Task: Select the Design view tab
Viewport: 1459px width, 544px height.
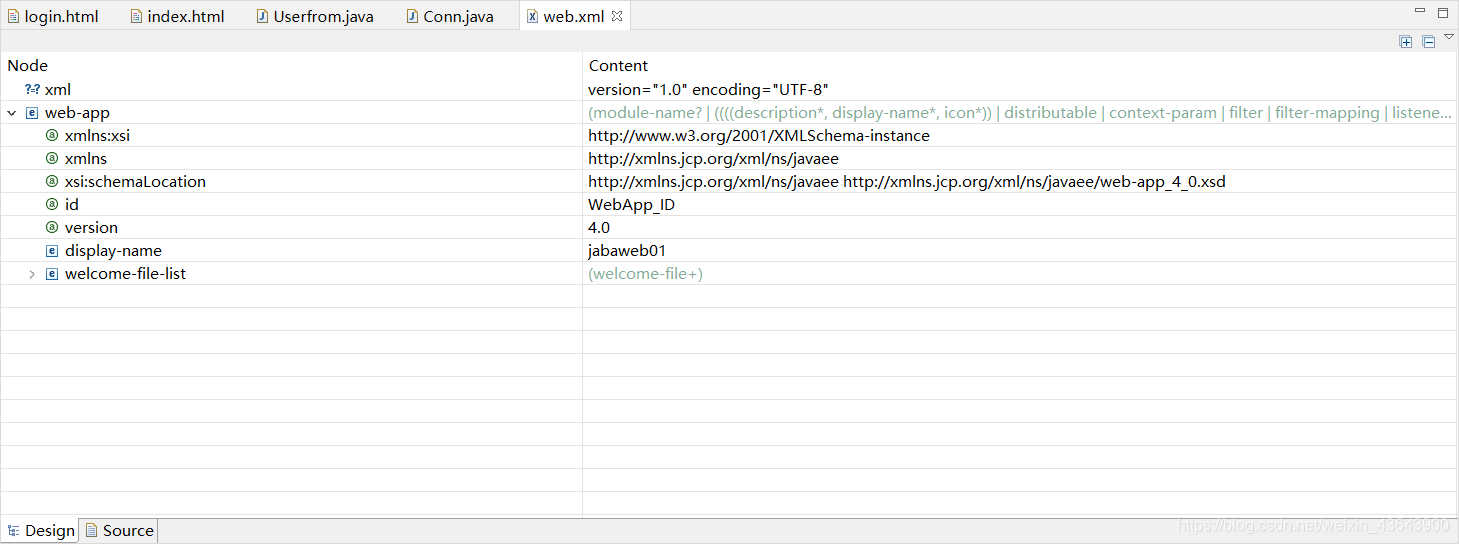Action: coord(41,530)
